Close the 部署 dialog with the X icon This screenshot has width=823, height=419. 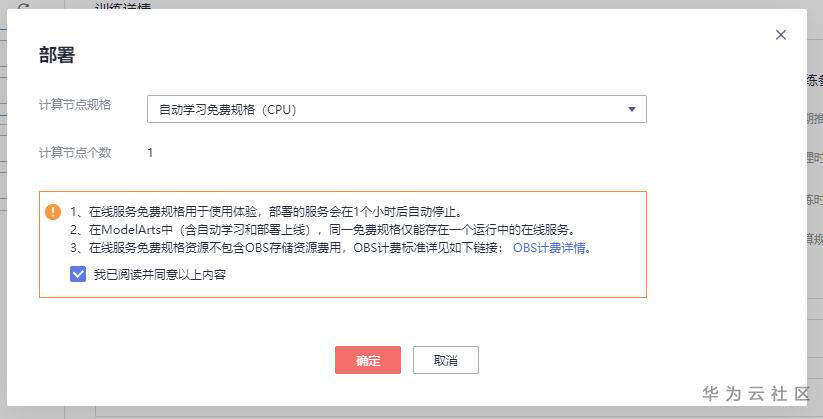coord(781,35)
